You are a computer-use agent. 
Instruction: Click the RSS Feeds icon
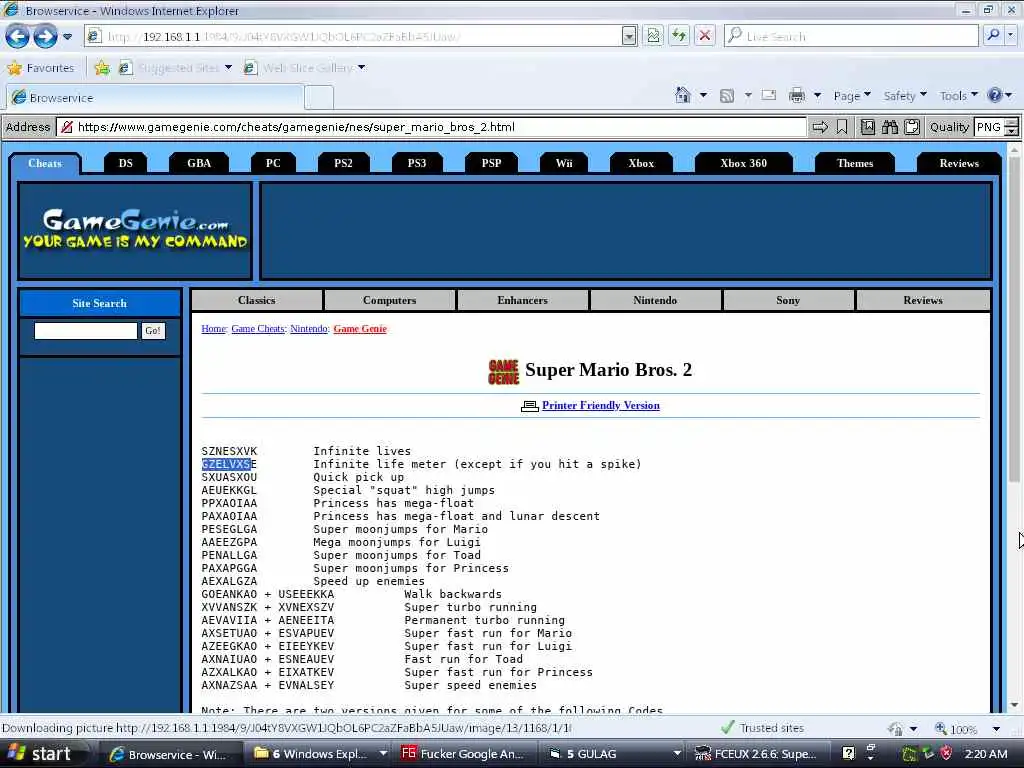(726, 96)
